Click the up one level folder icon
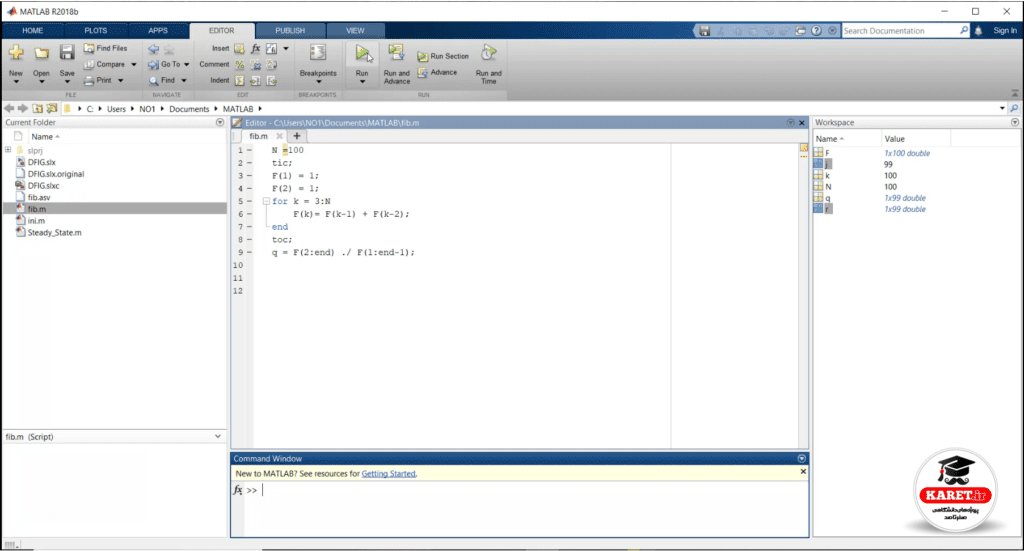The width and height of the screenshot is (1024, 551). coord(38,108)
